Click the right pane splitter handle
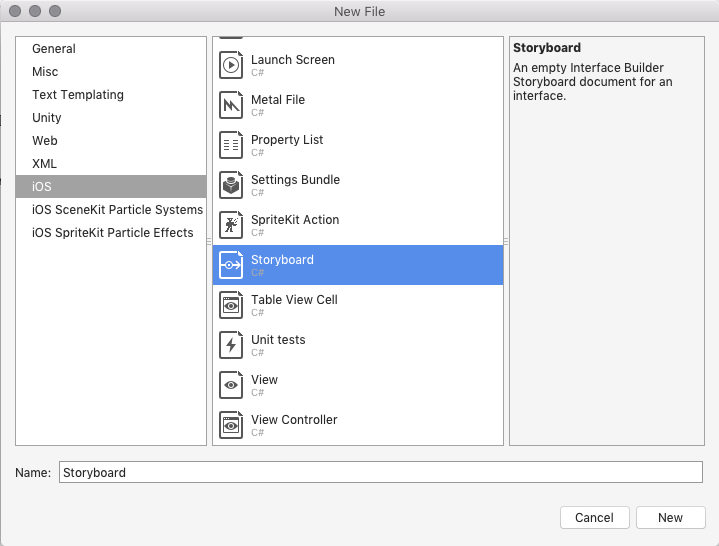Viewport: 719px width, 546px height. [x=506, y=241]
